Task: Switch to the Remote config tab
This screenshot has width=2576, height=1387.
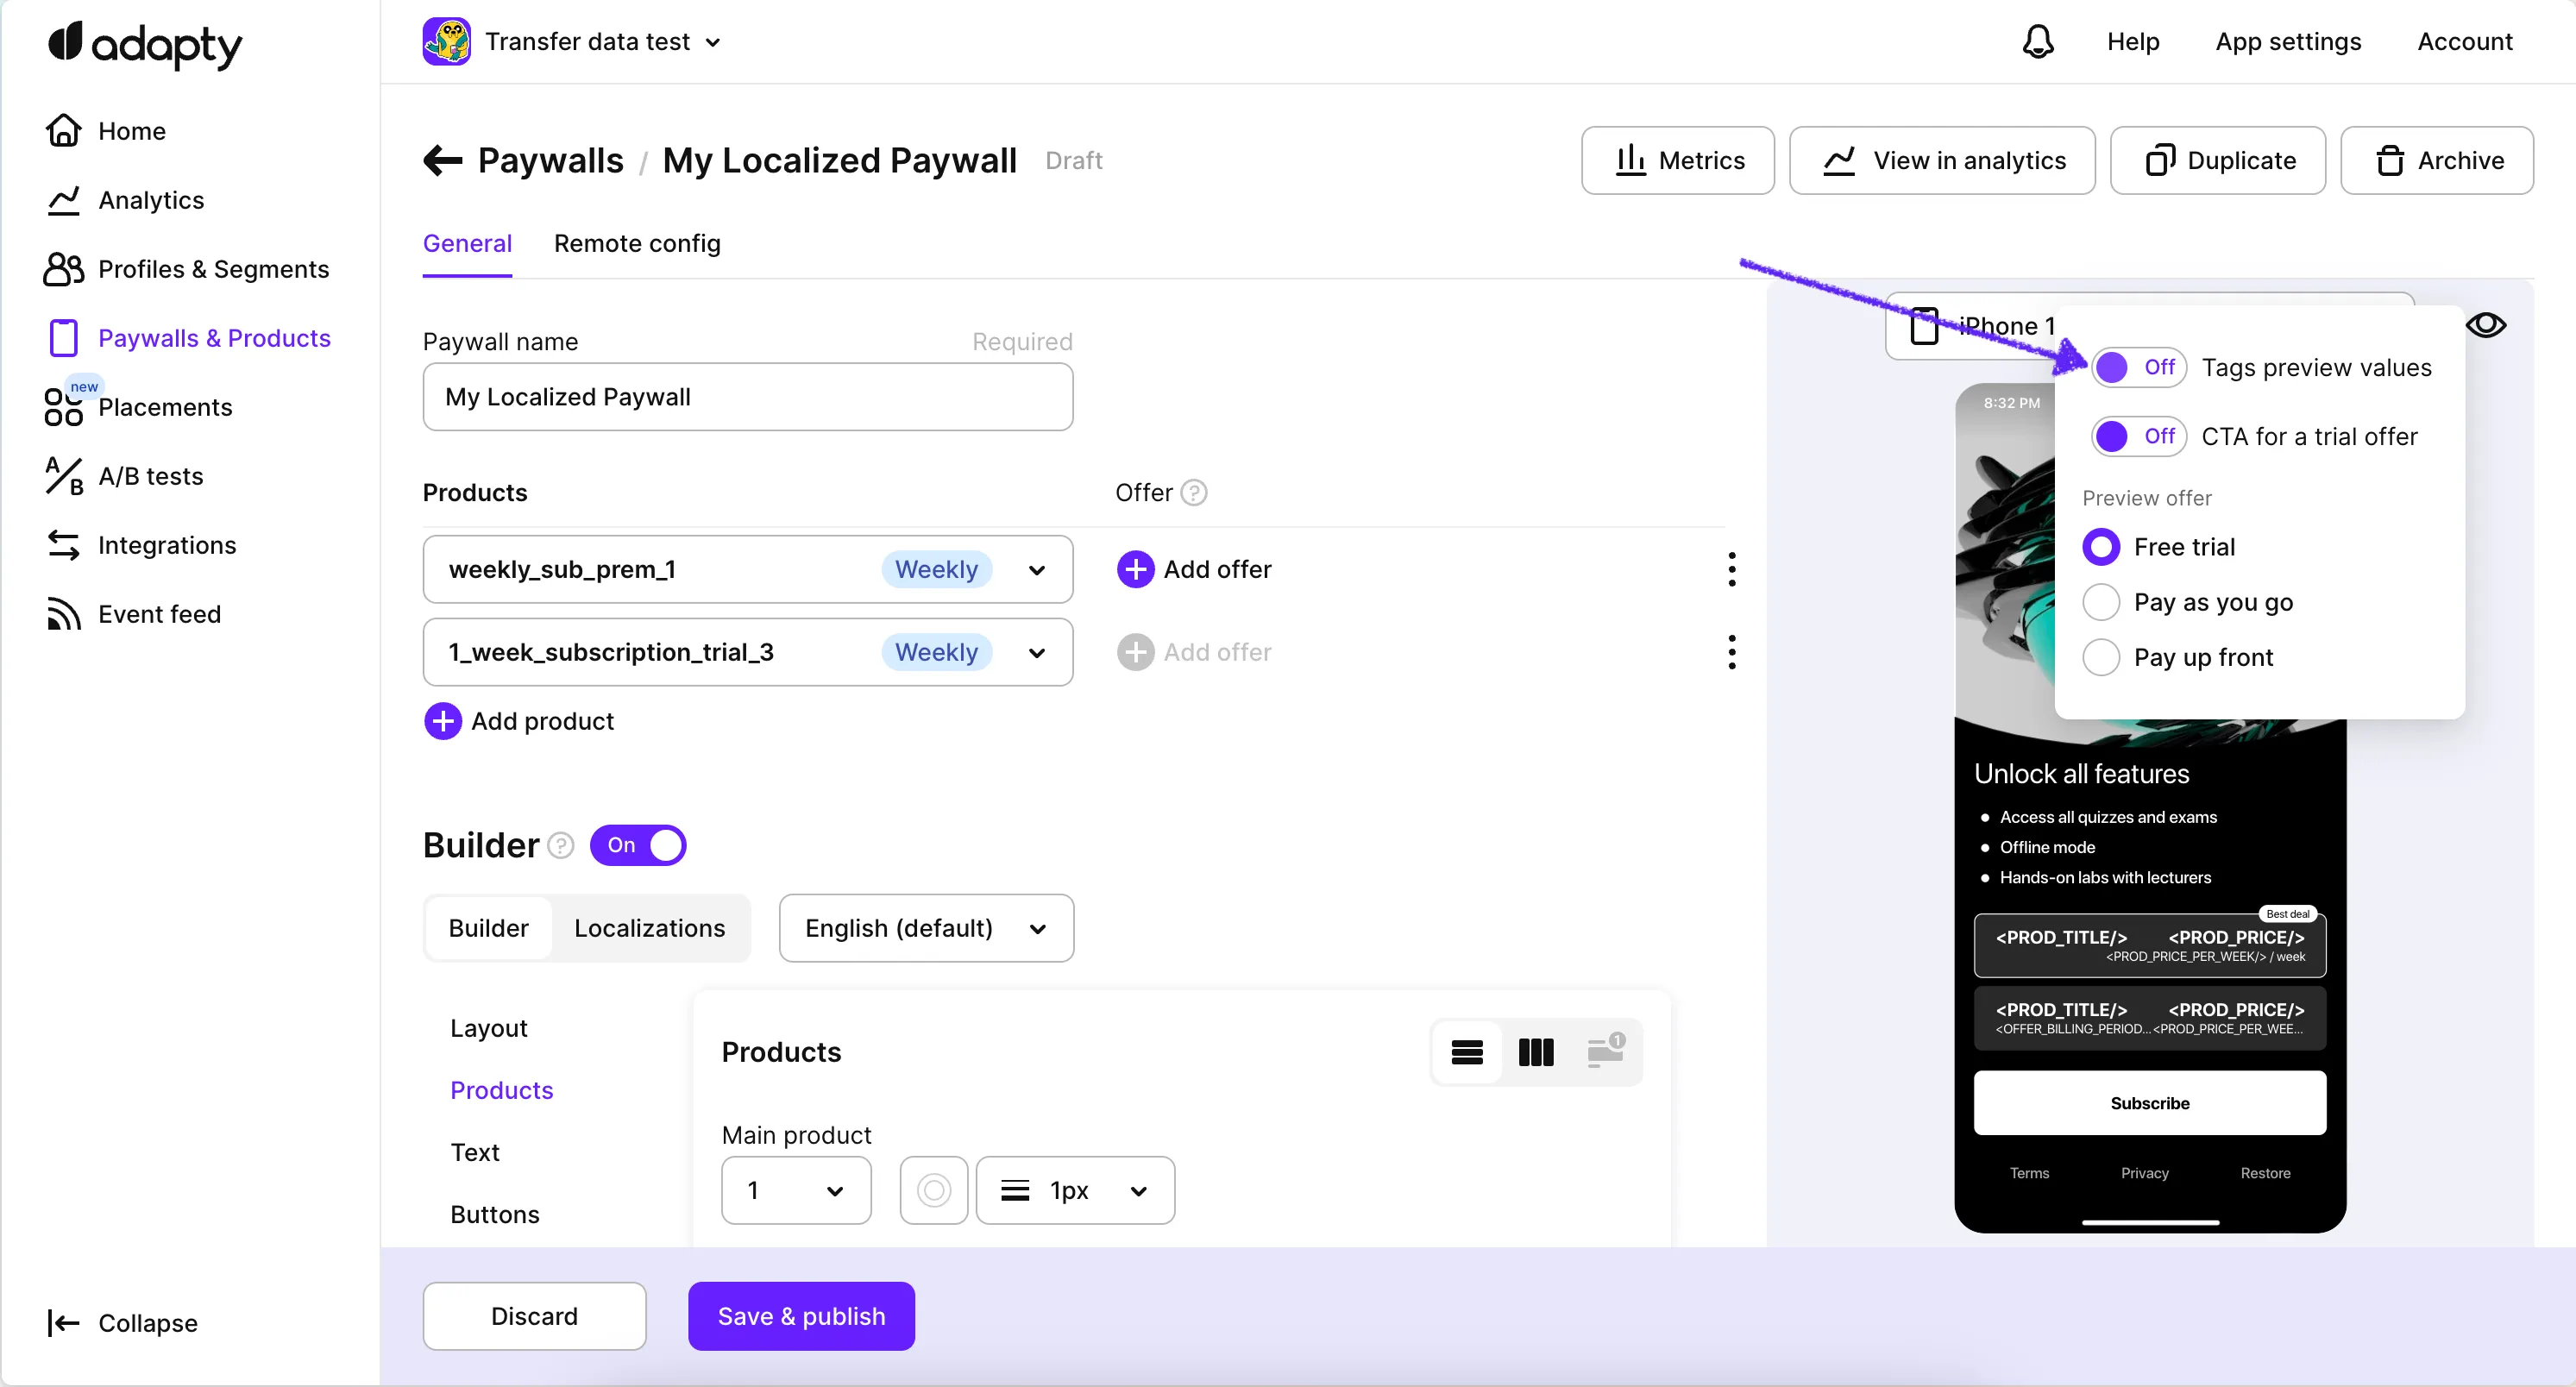Action: (x=636, y=243)
